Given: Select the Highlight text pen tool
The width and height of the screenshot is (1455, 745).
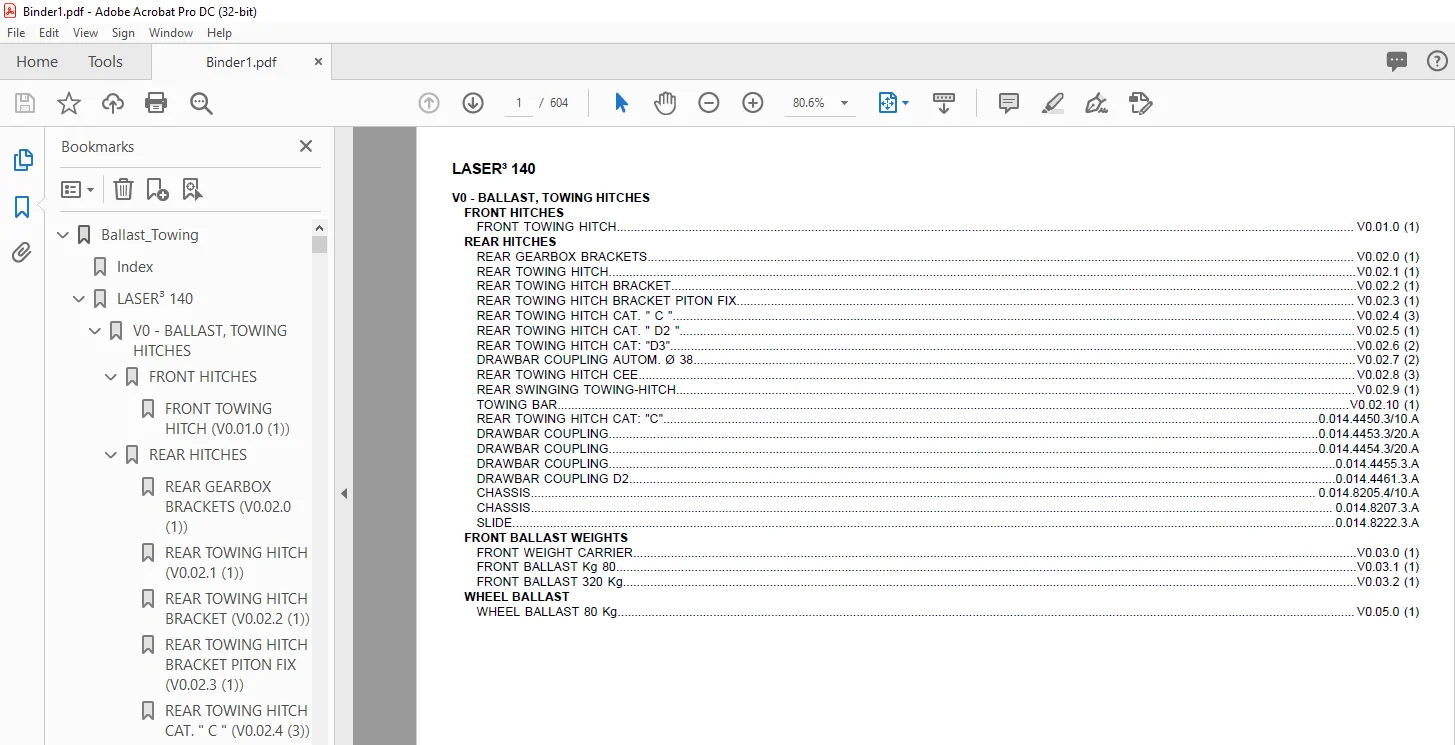Looking at the screenshot, I should (1052, 103).
